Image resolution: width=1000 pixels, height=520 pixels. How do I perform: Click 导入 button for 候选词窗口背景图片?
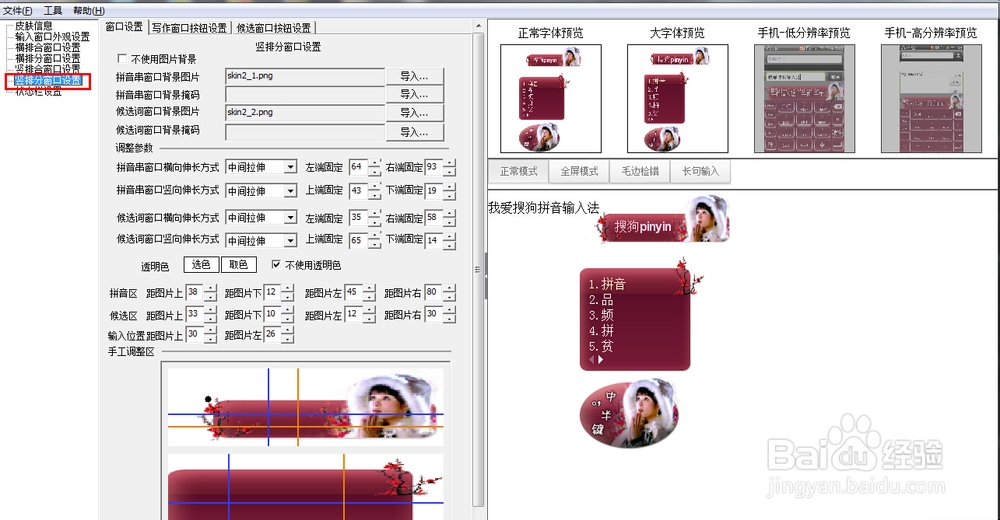(414, 113)
